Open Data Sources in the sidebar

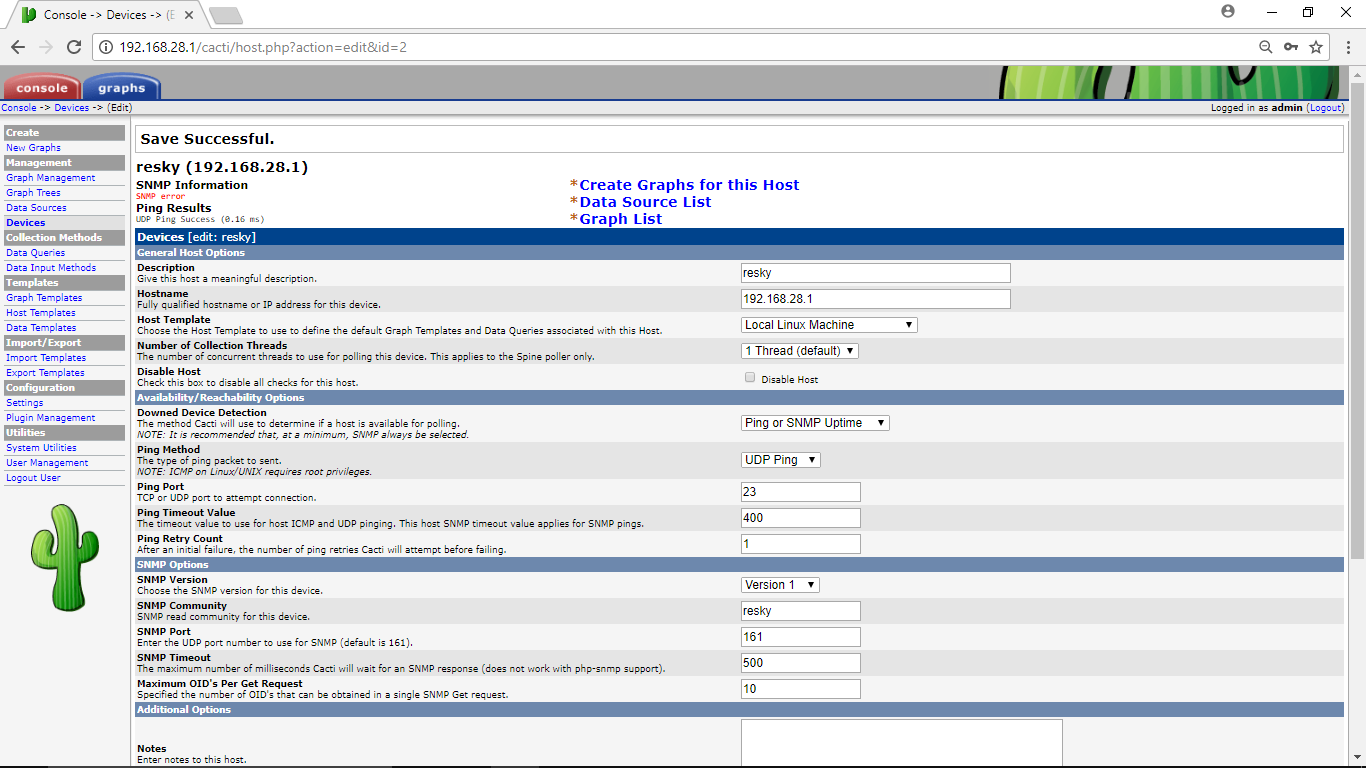[36, 208]
